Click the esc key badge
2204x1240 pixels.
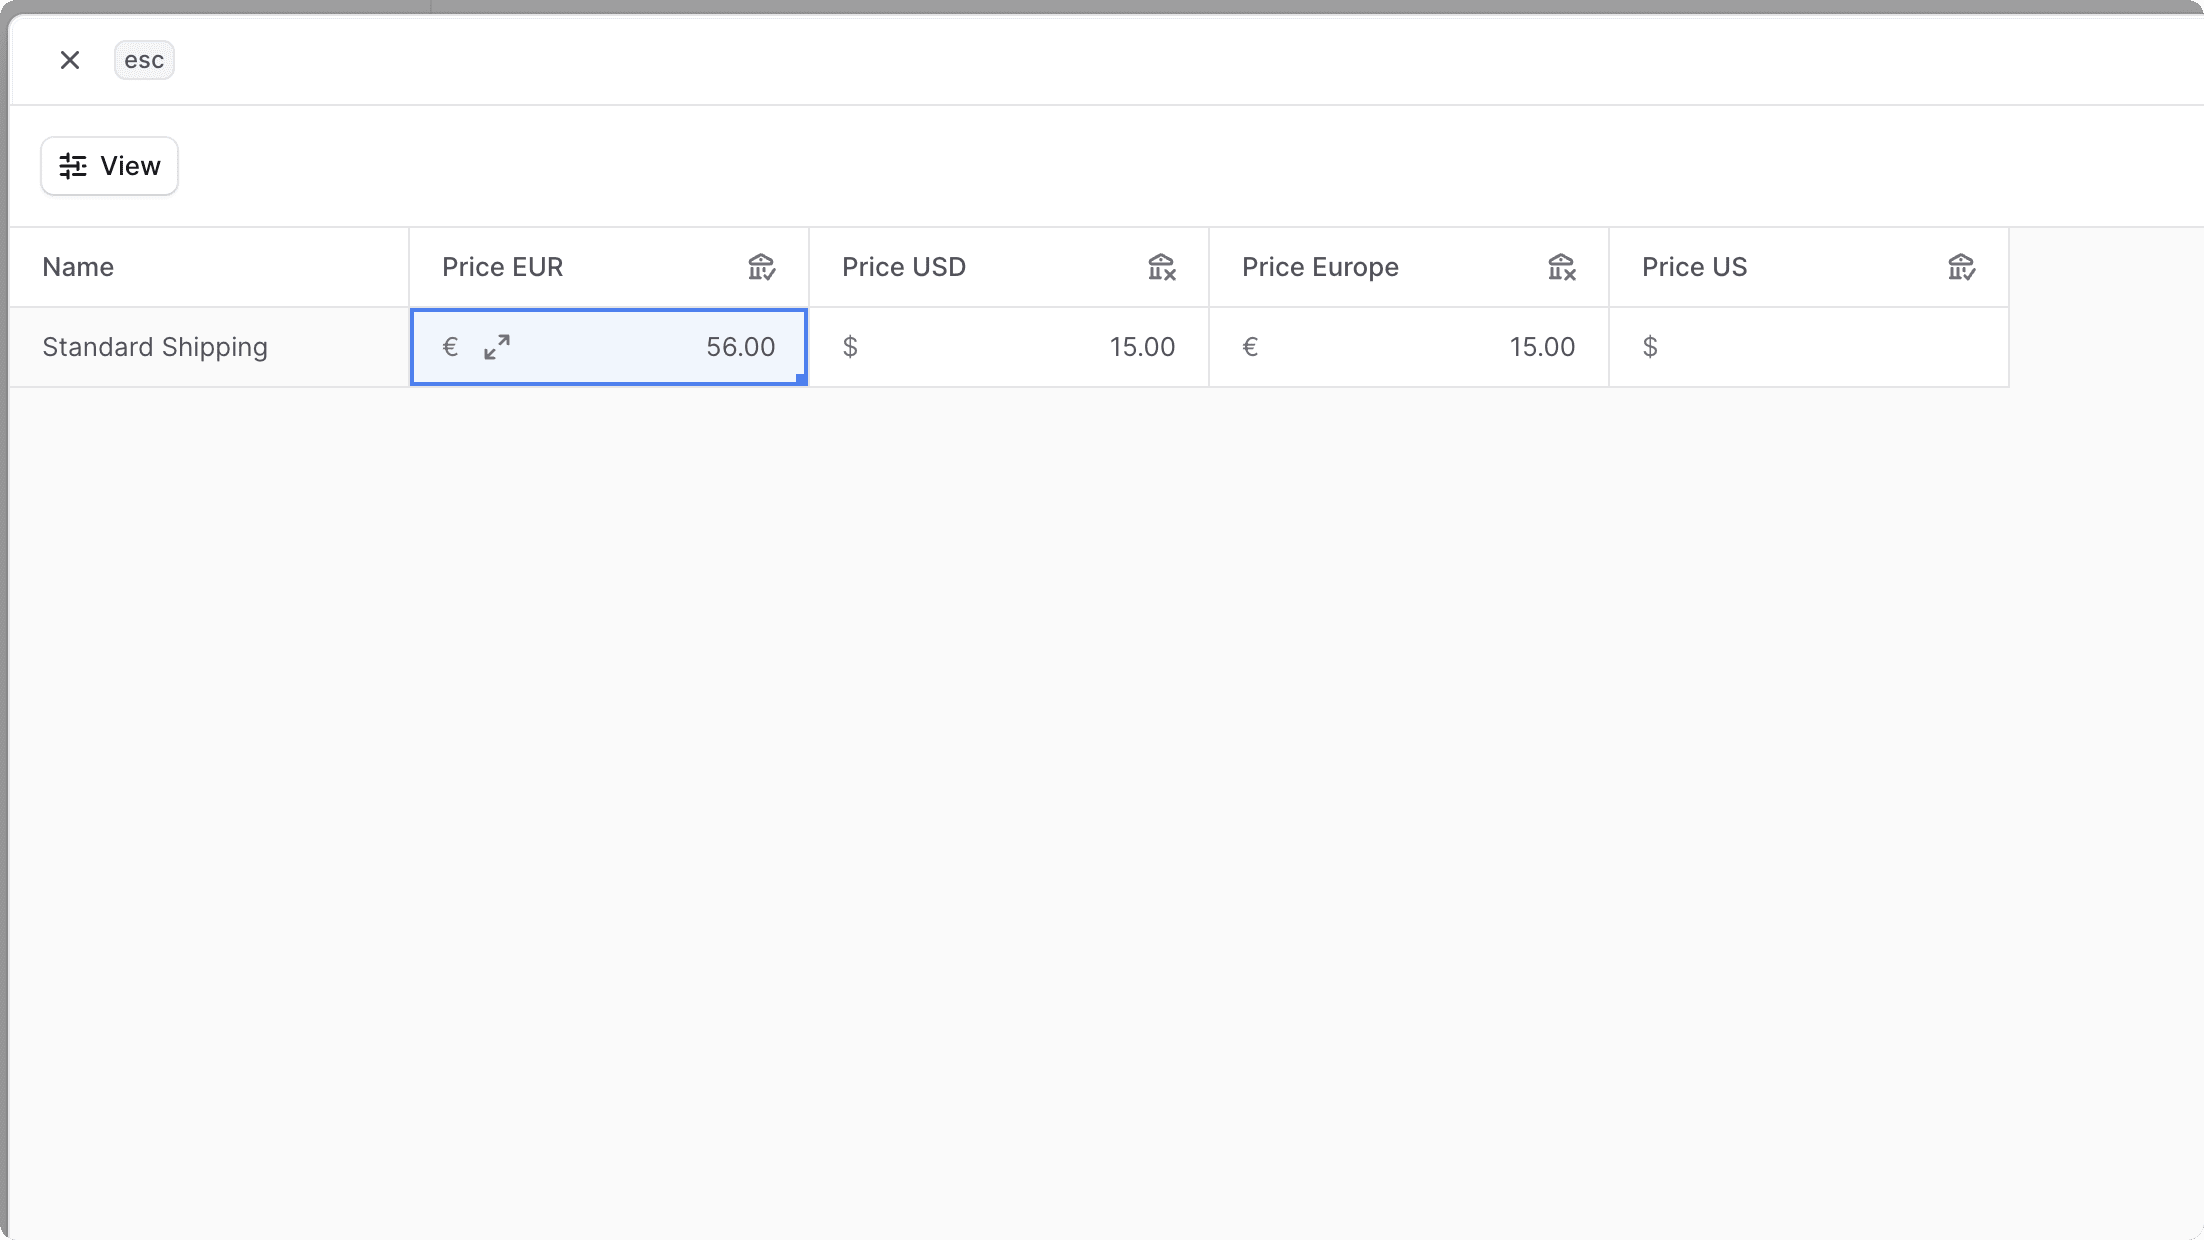(x=144, y=59)
